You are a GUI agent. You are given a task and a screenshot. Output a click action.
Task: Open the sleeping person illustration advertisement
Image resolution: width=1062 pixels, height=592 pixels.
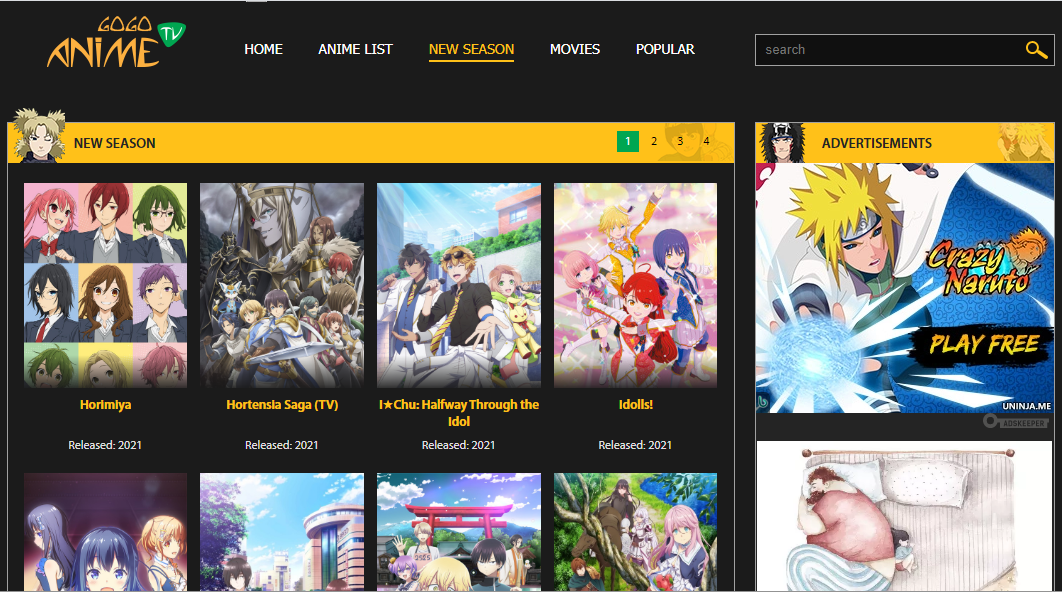point(905,516)
